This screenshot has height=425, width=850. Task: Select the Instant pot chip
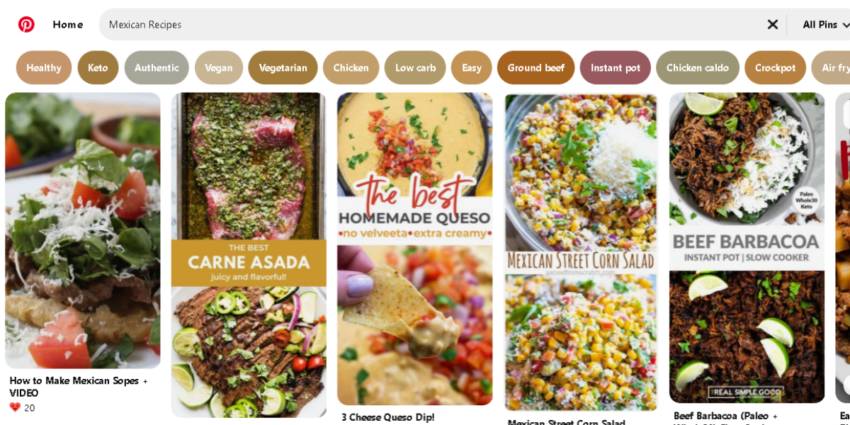point(615,68)
